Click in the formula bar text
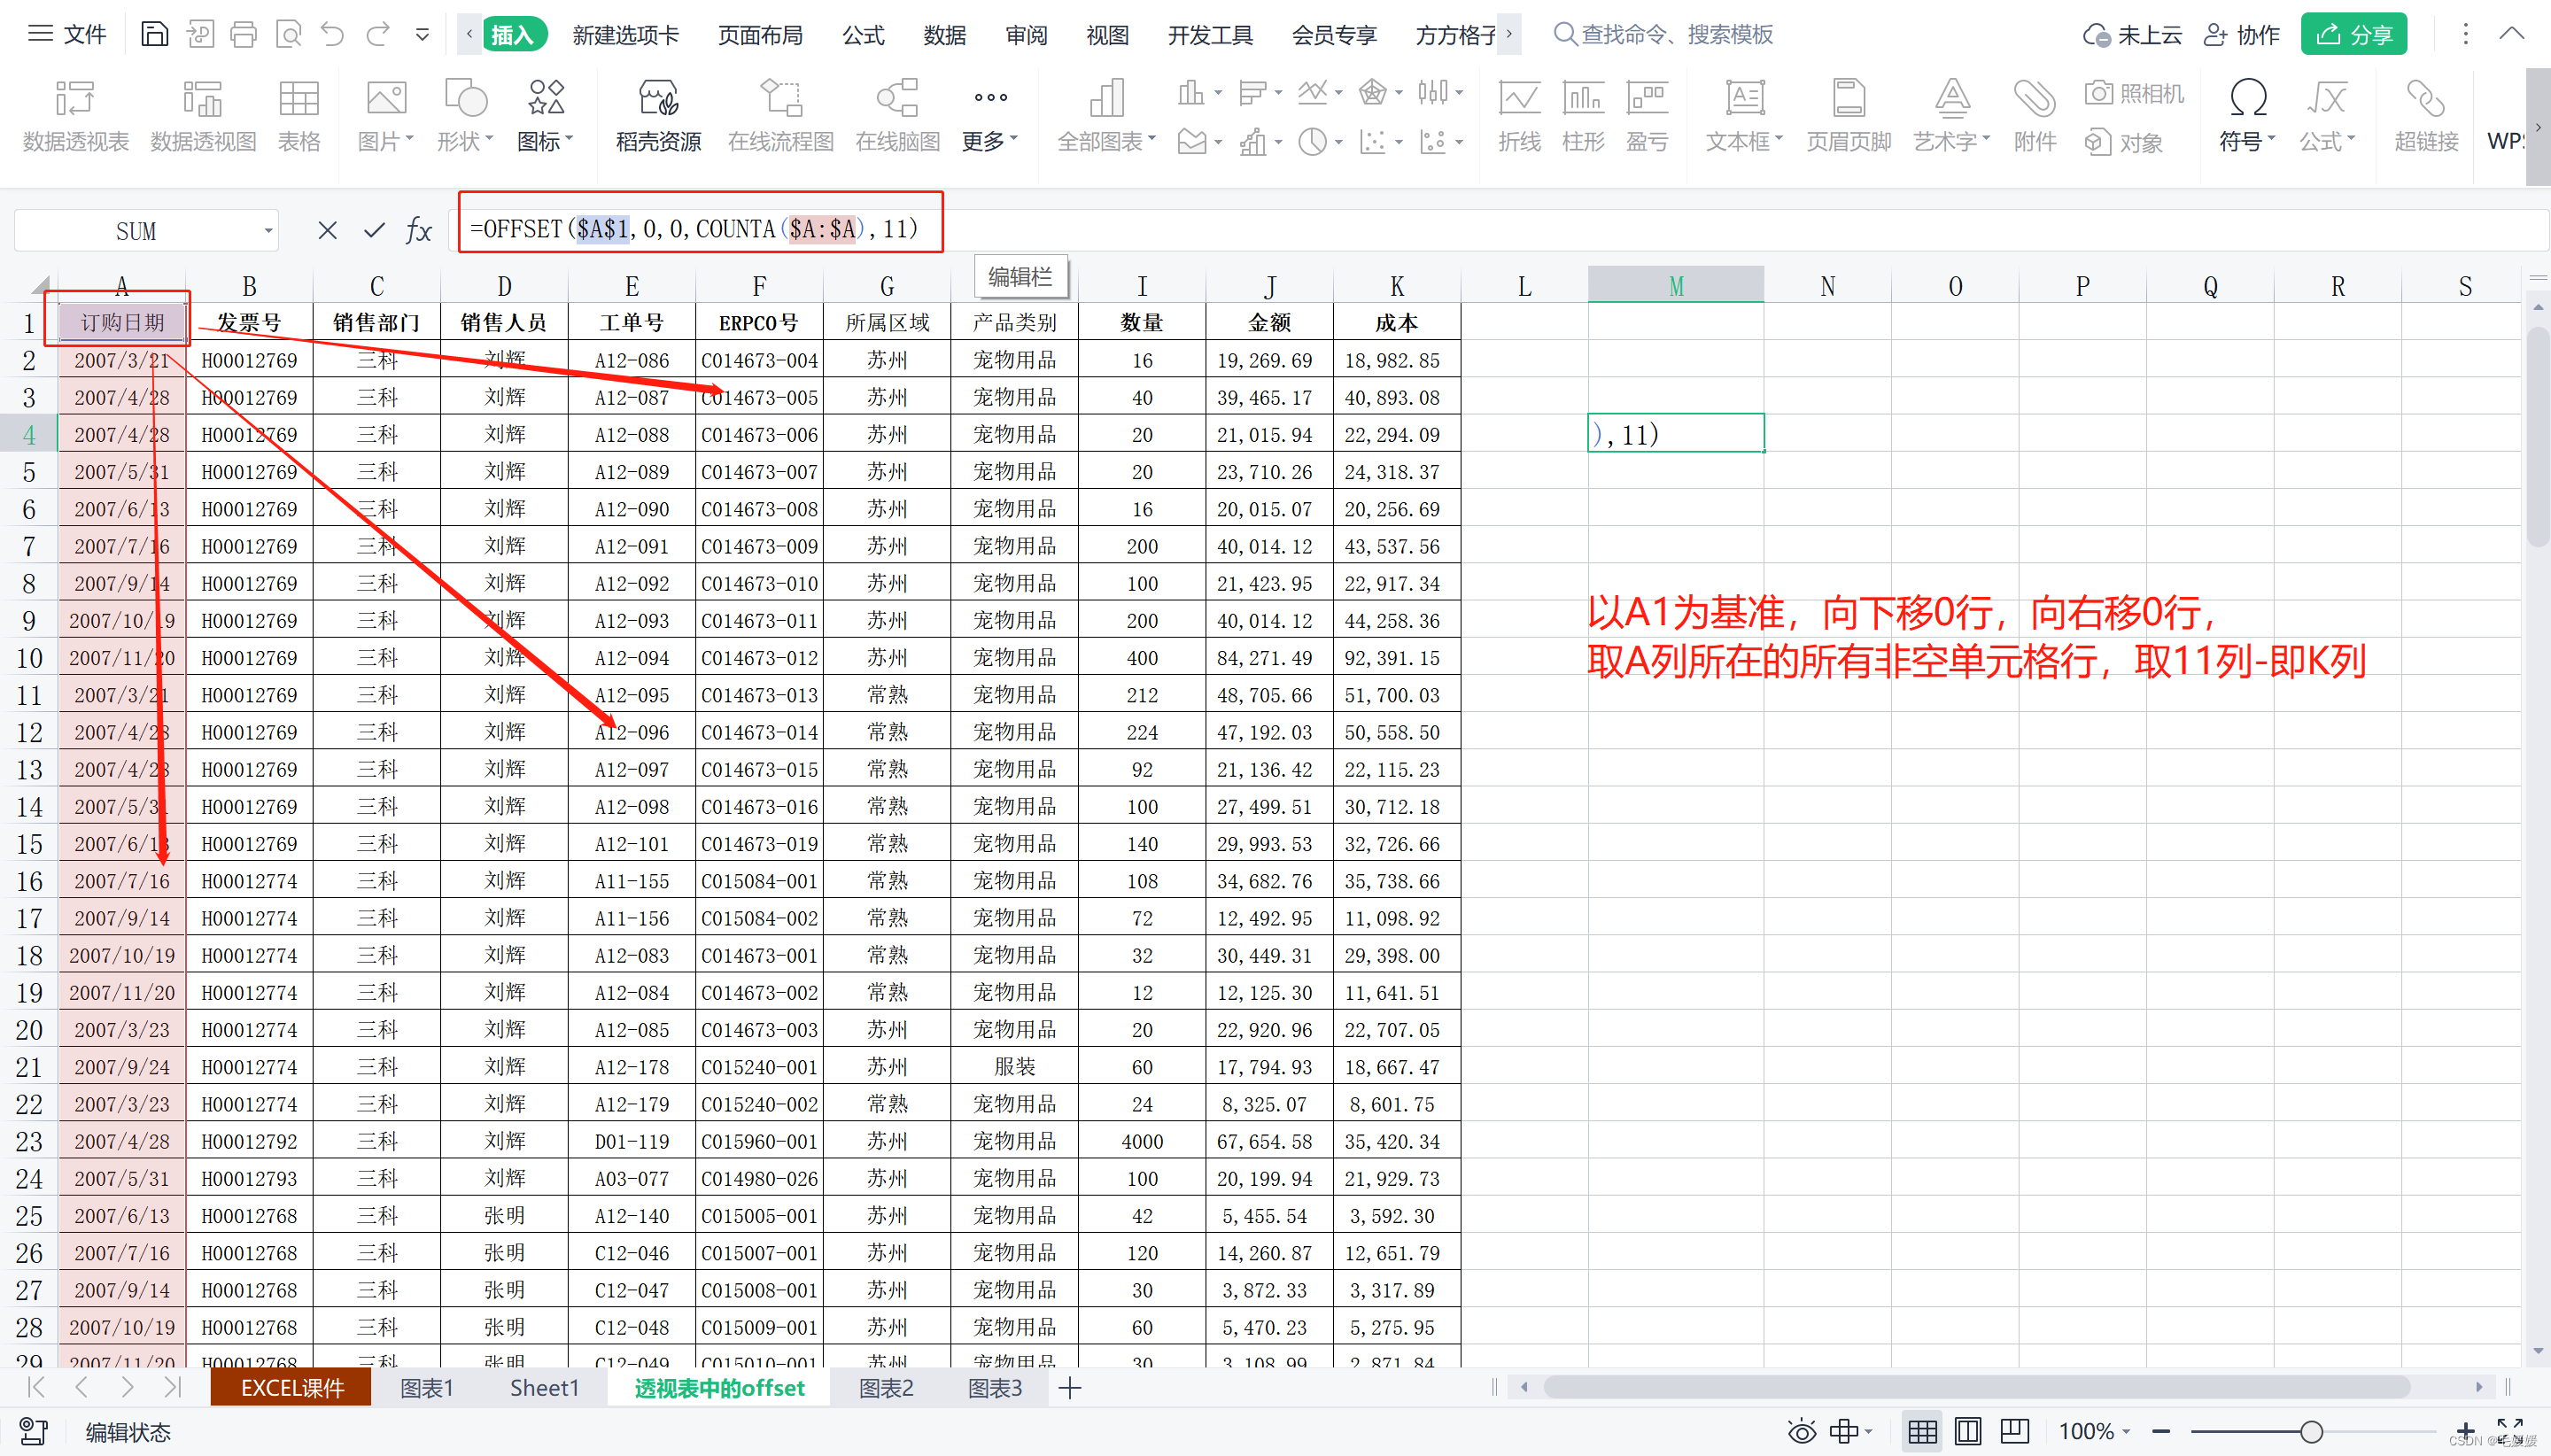The width and height of the screenshot is (2551, 1456). pyautogui.click(x=694, y=229)
